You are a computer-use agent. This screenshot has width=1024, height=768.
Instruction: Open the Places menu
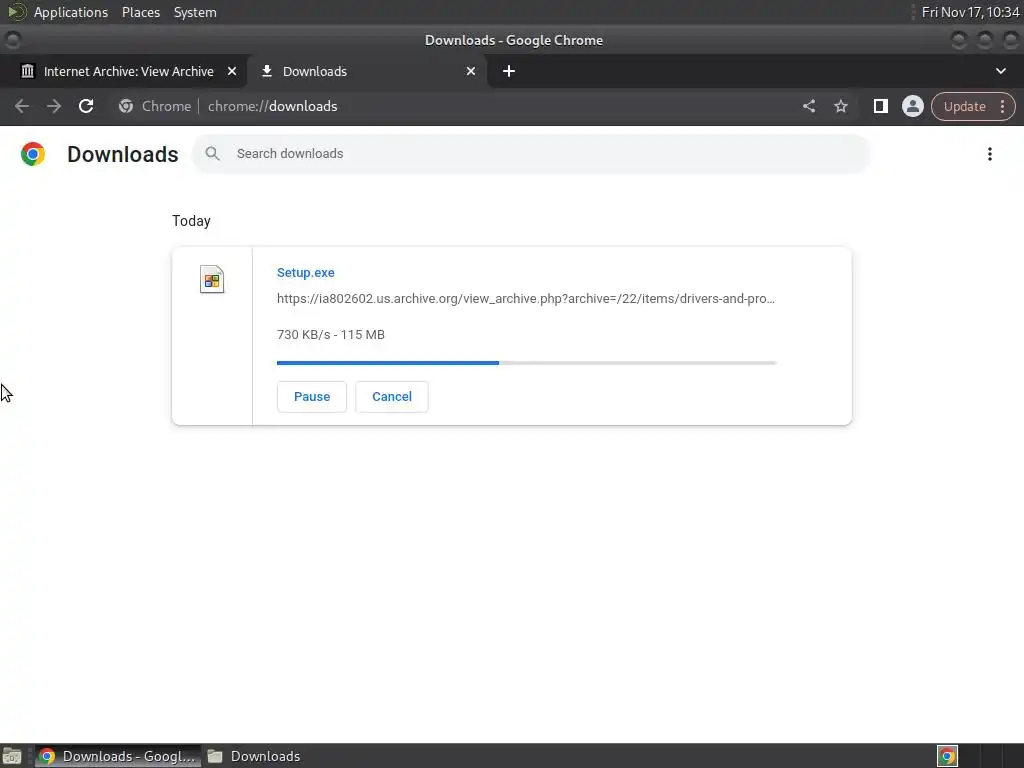(140, 12)
